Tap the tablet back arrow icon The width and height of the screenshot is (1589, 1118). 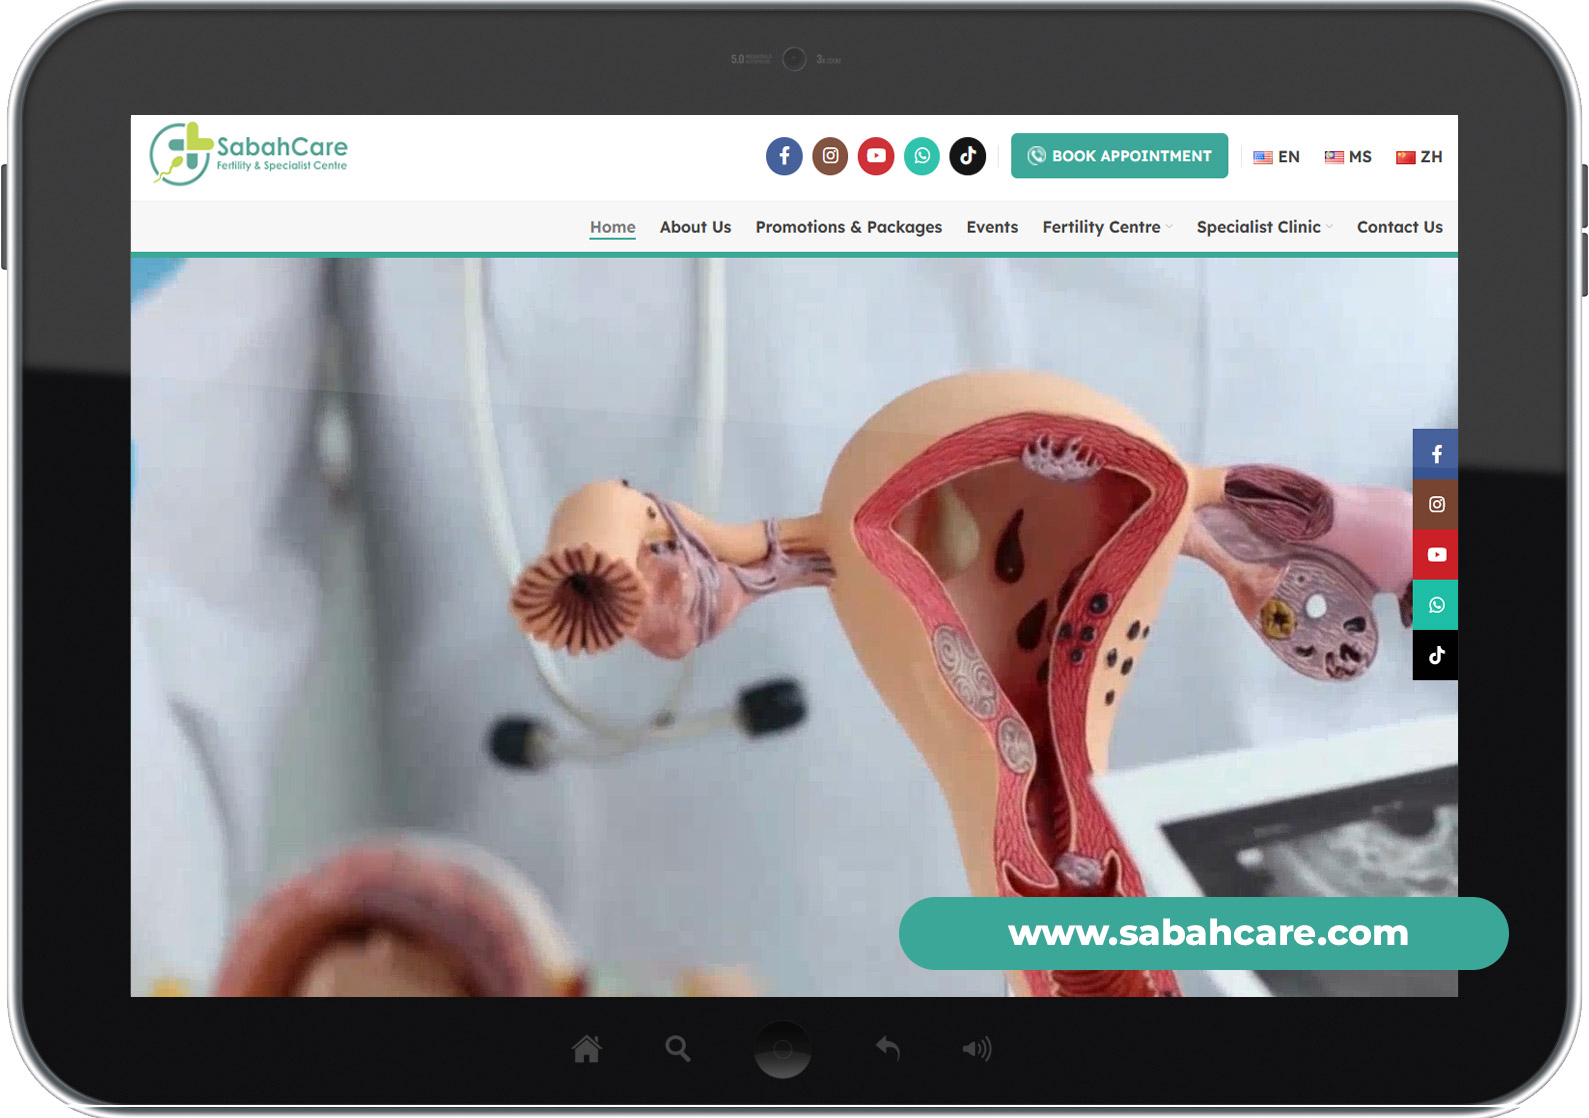click(x=887, y=1048)
